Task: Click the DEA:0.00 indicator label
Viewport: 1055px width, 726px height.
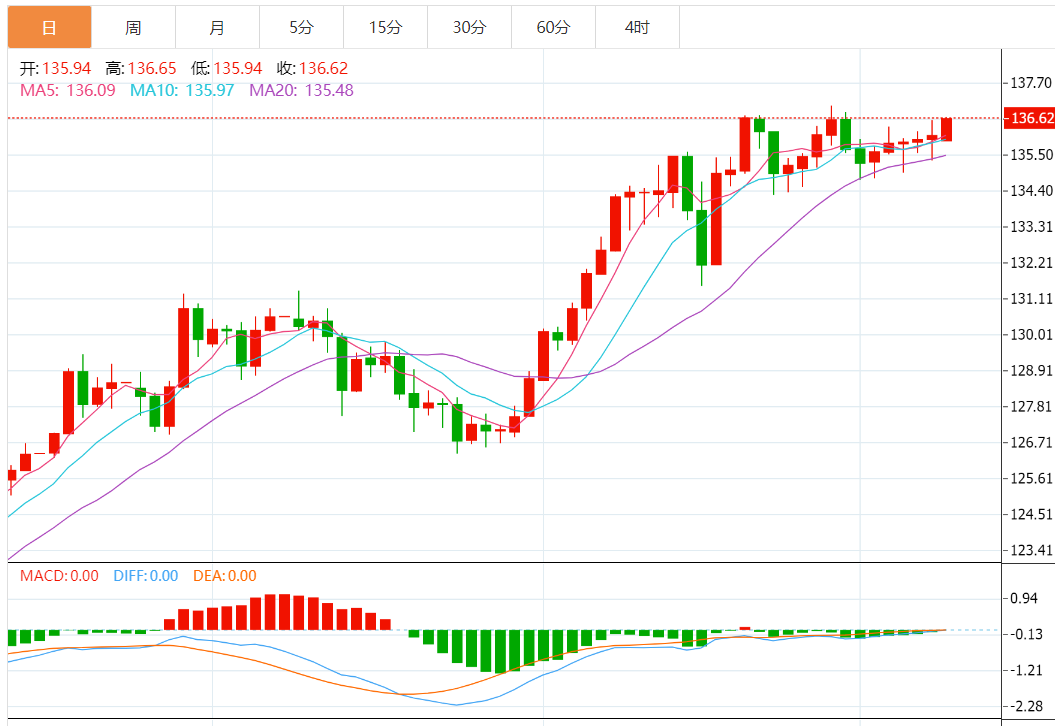Action: click(x=225, y=576)
